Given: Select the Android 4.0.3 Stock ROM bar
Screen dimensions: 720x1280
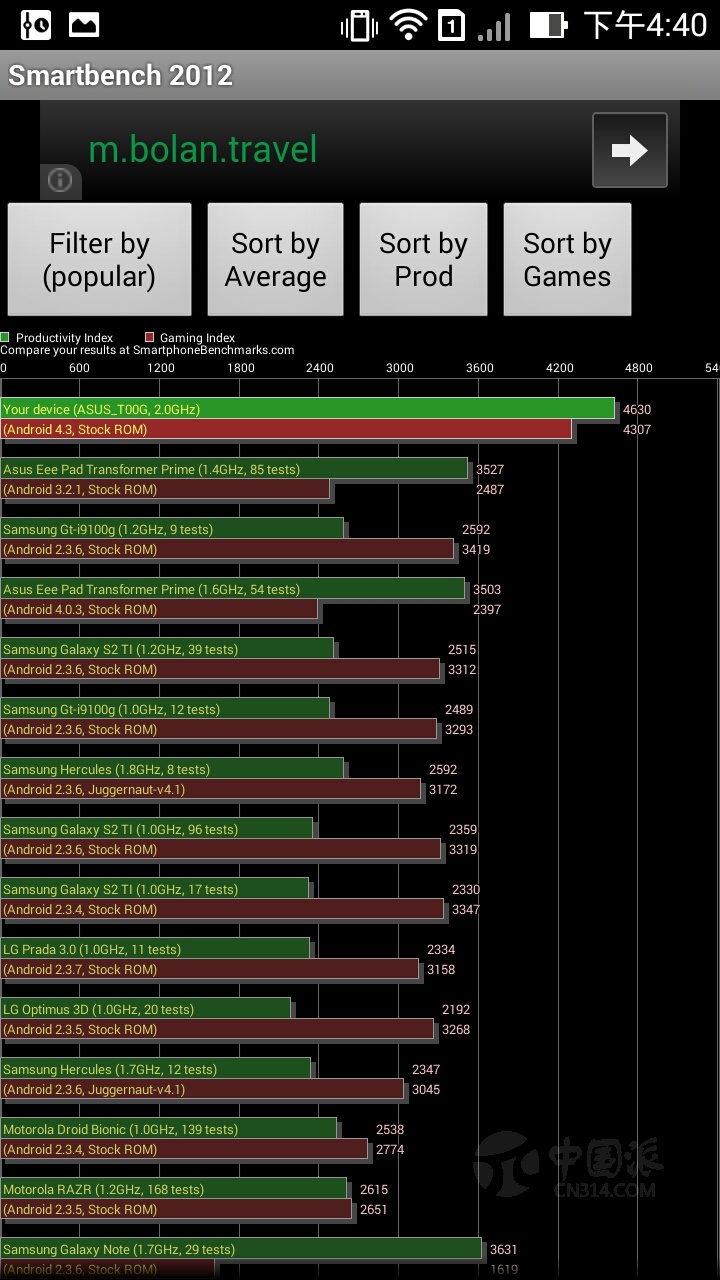Looking at the screenshot, I should coord(159,609).
